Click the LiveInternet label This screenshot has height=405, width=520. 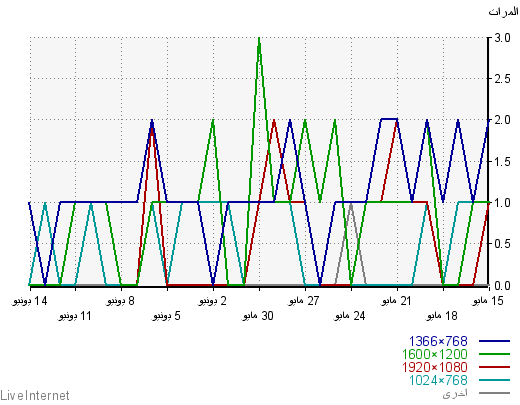pyautogui.click(x=35, y=396)
